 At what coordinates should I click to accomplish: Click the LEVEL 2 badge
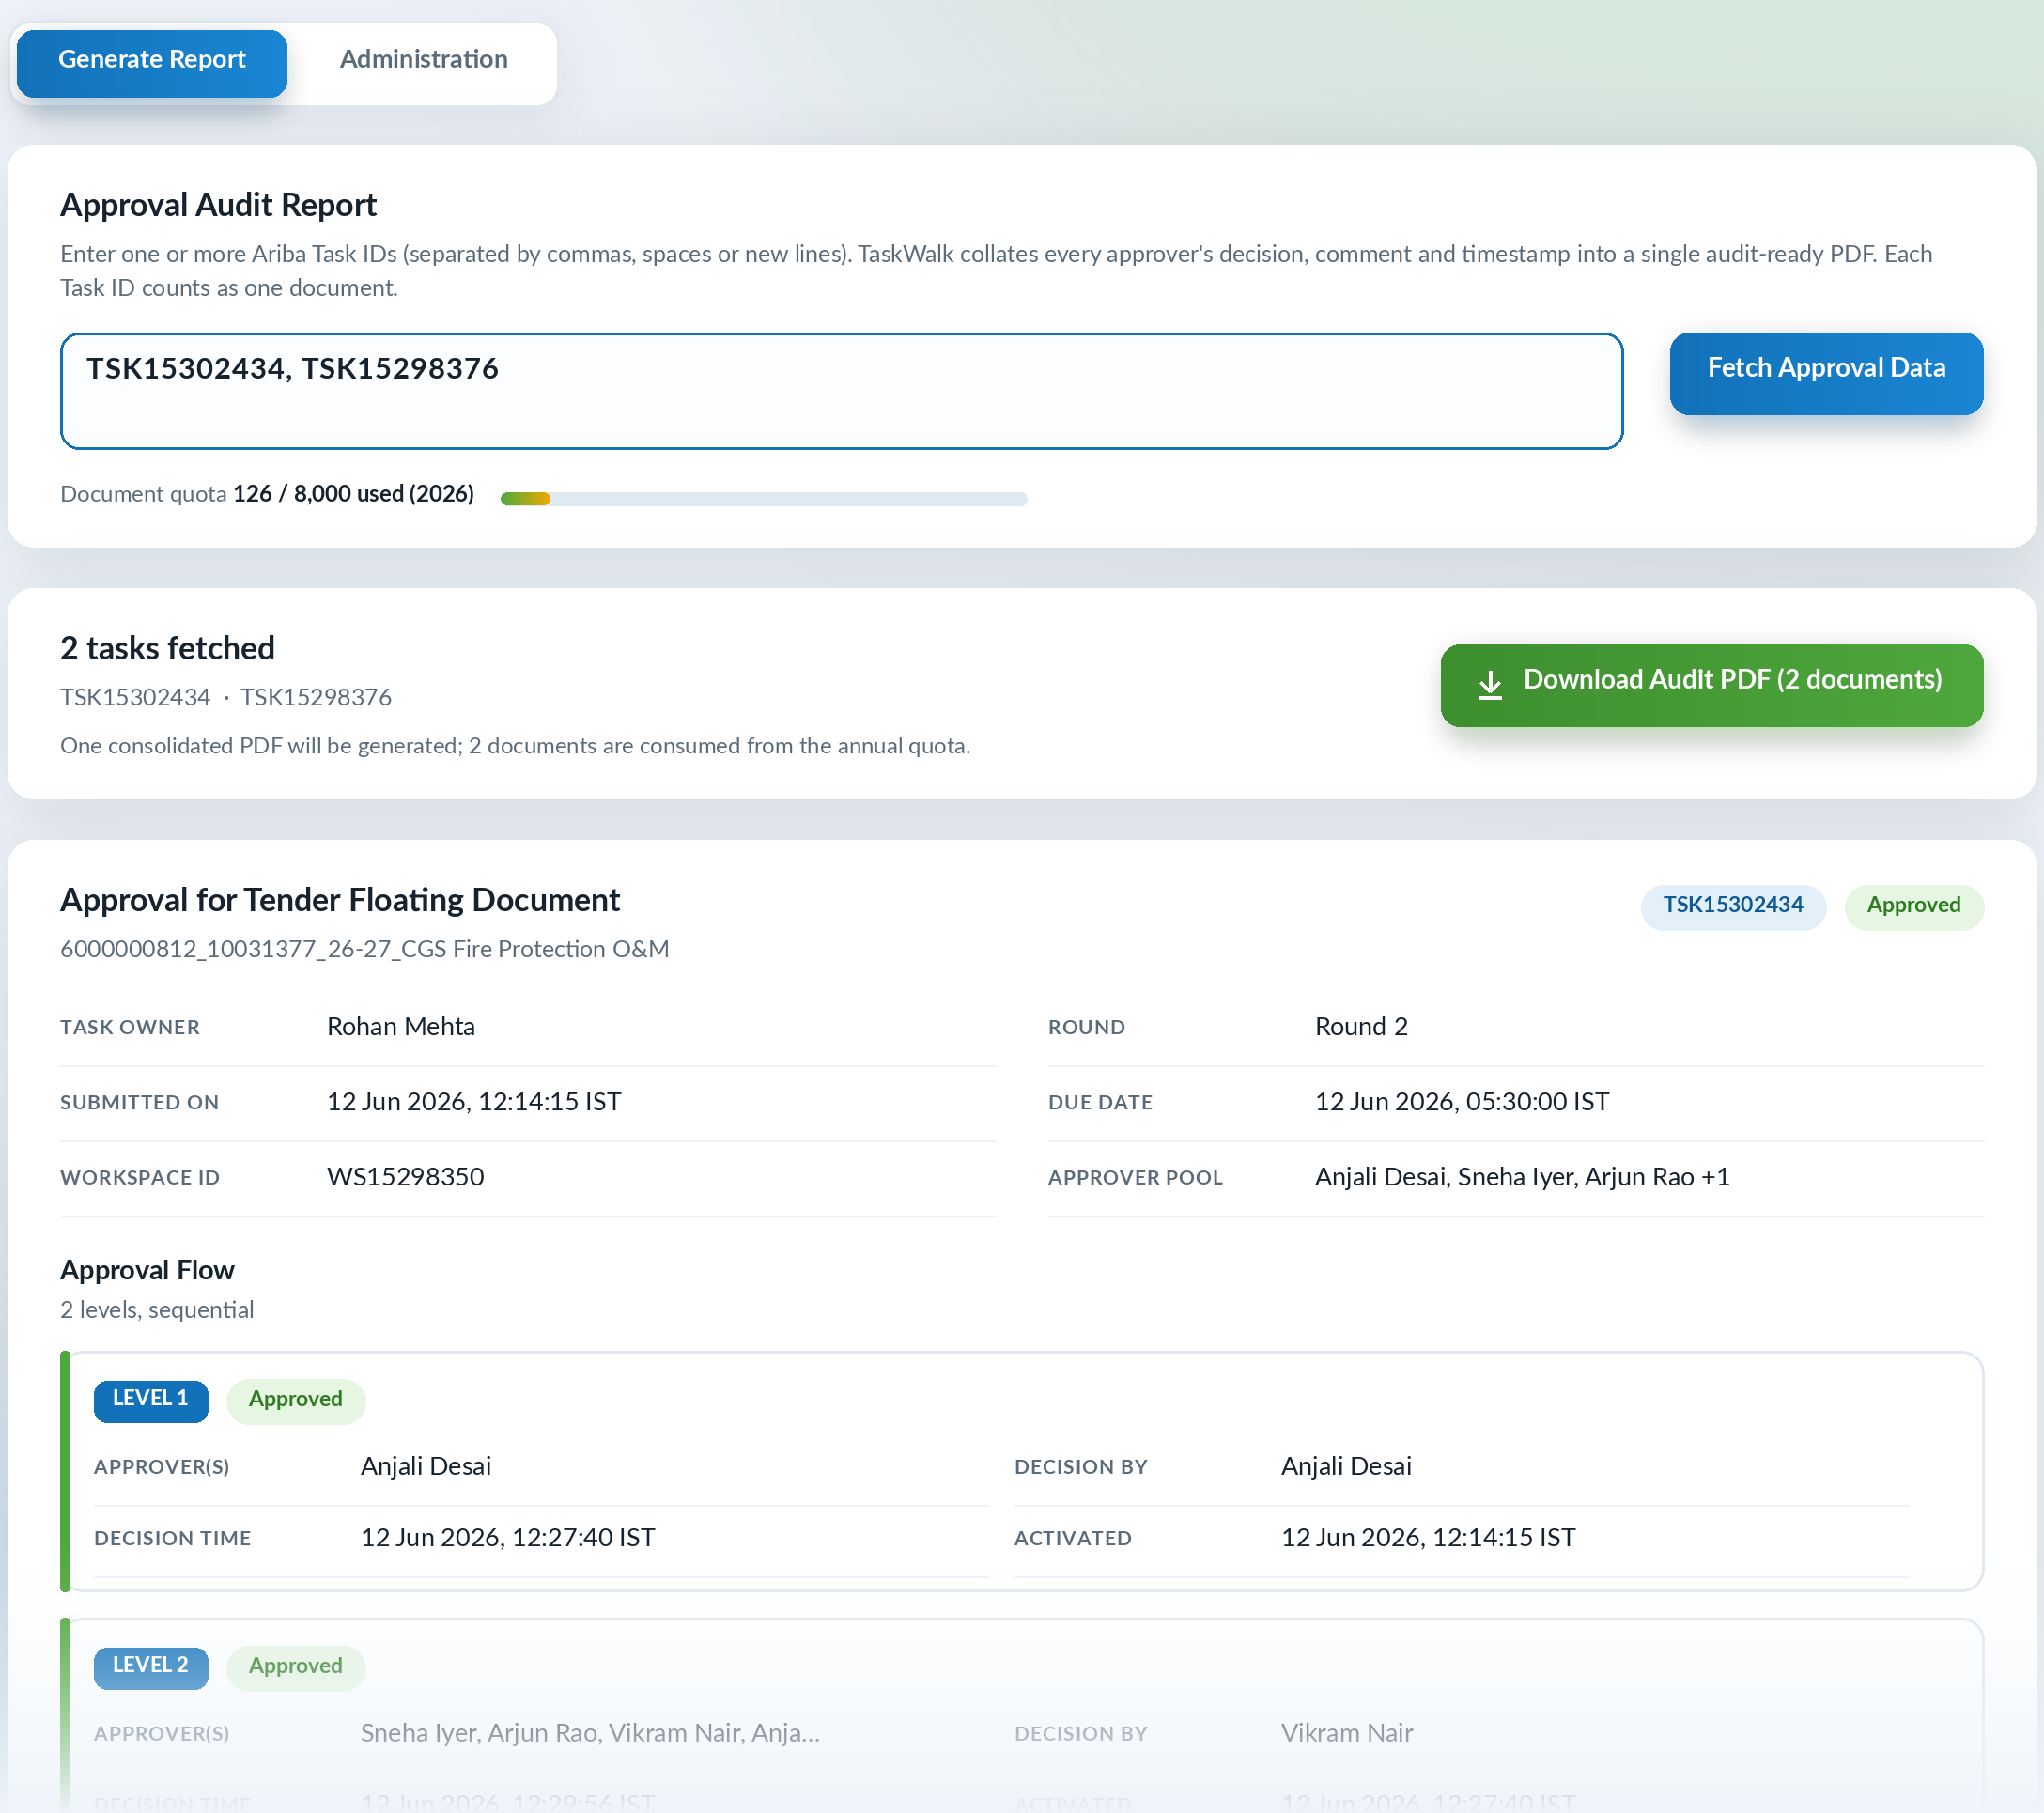(x=151, y=1667)
